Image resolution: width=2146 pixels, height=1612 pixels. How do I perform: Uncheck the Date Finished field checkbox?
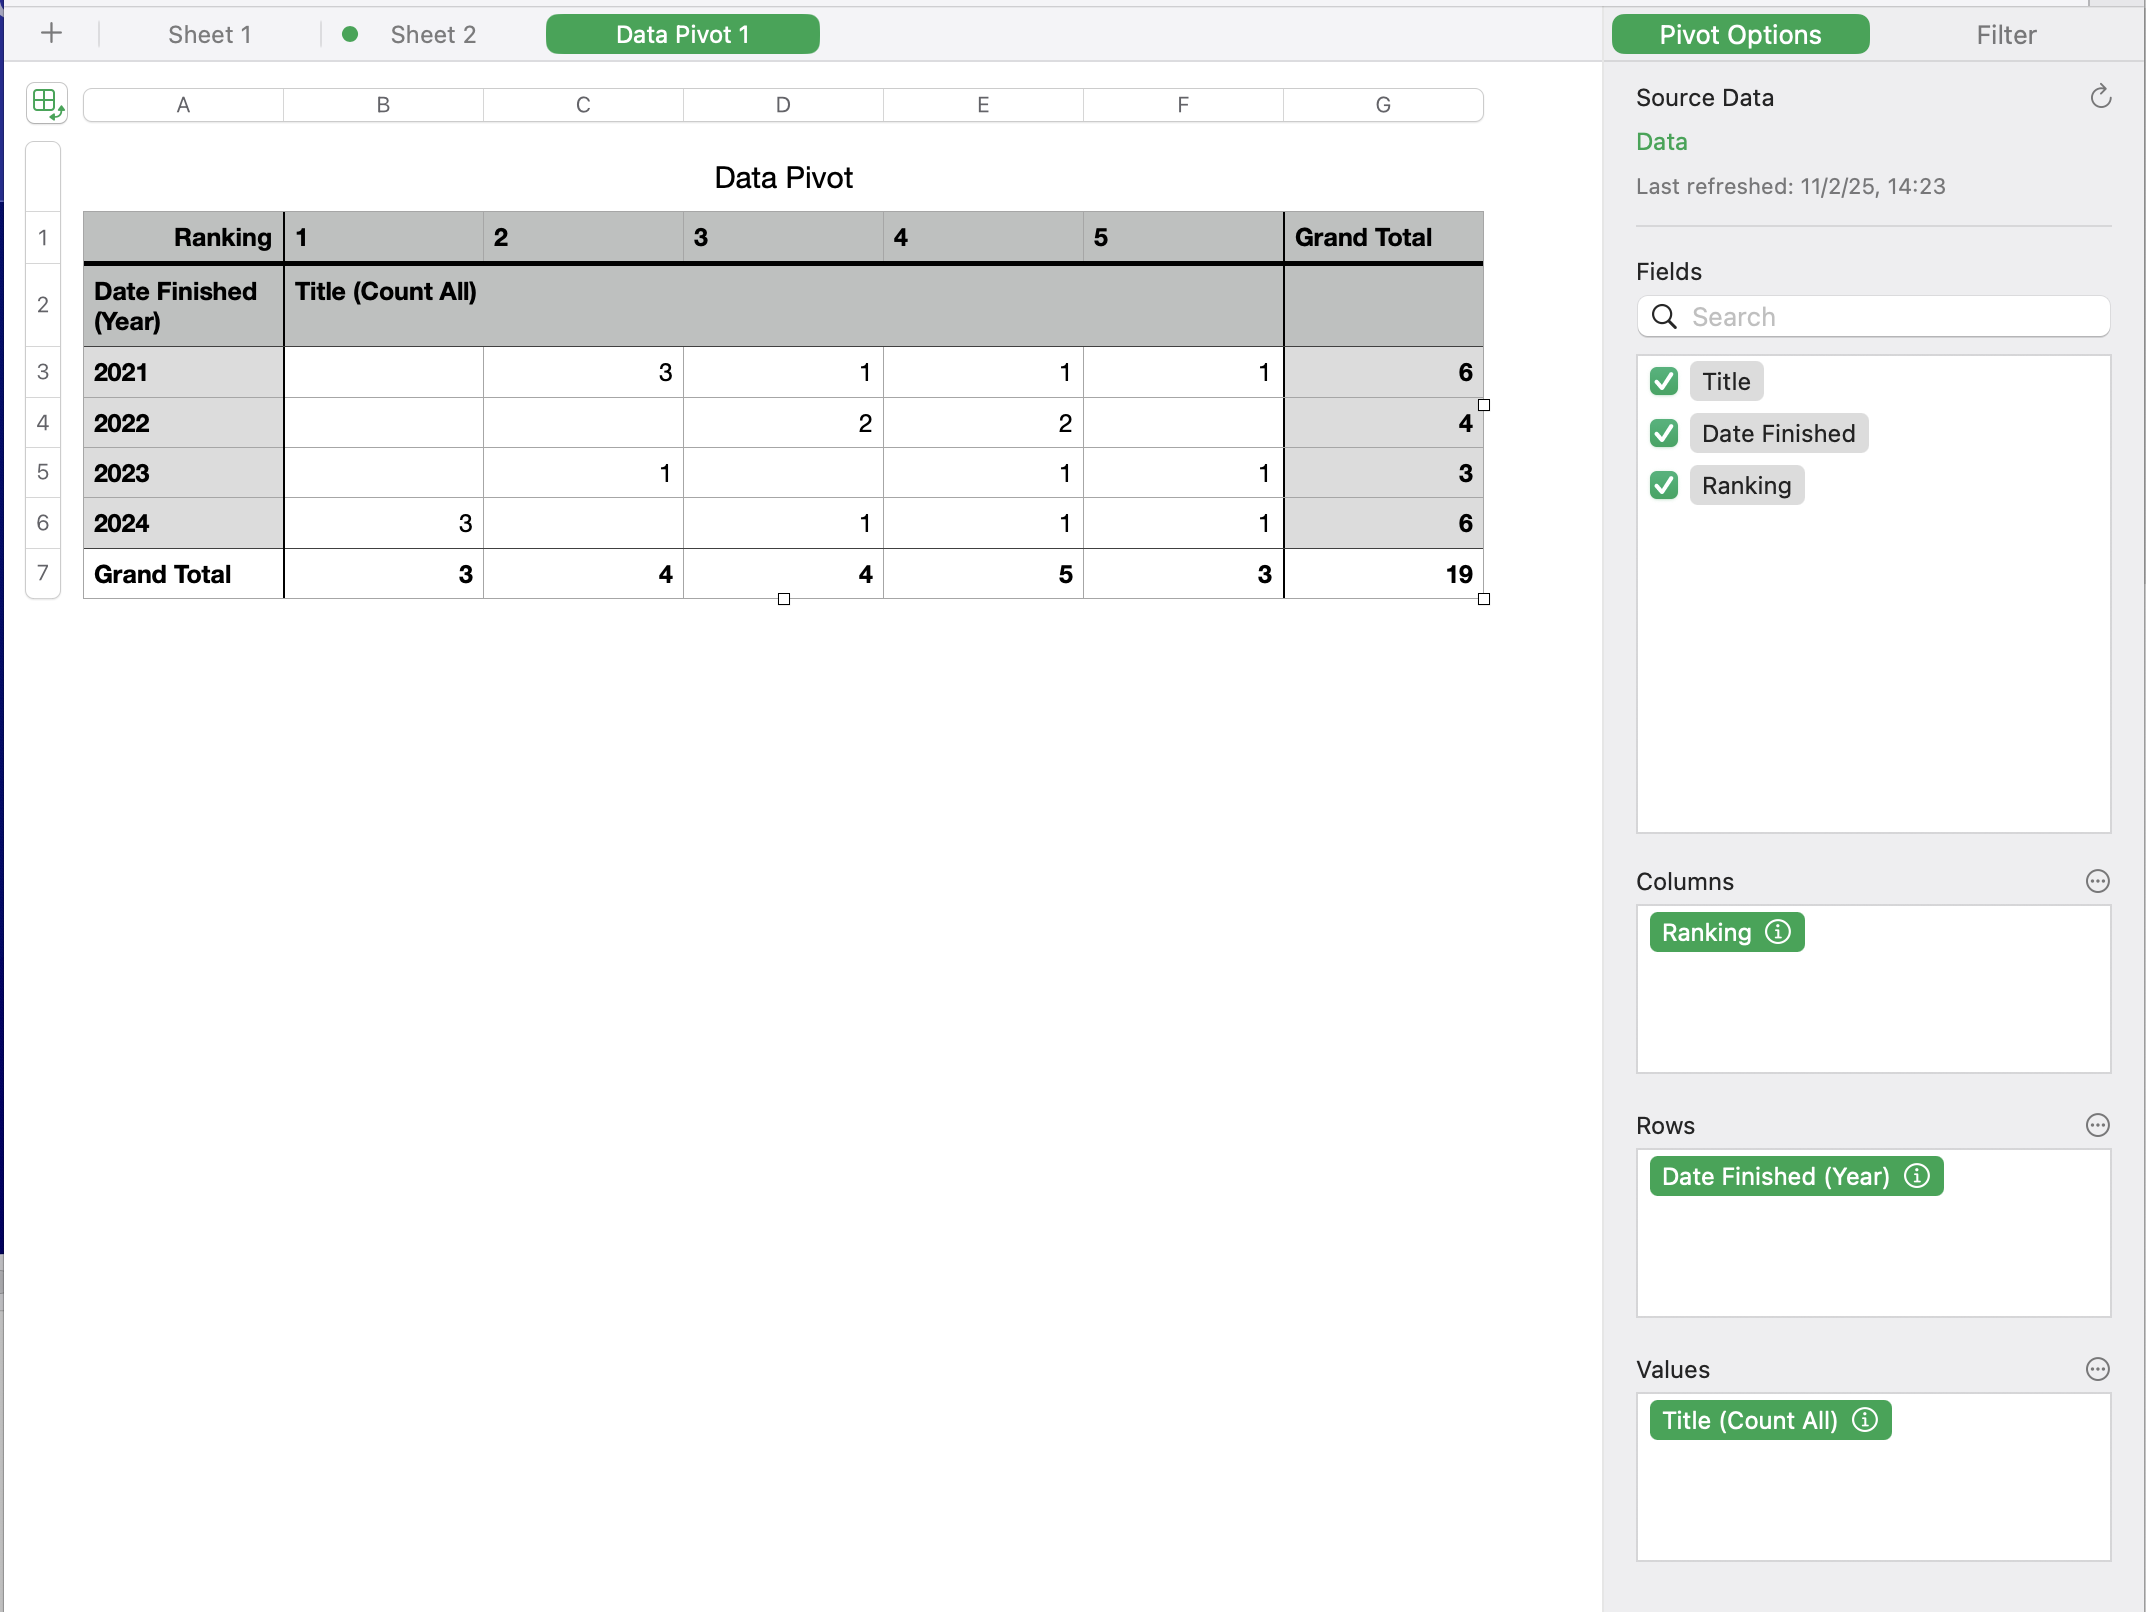pyautogui.click(x=1664, y=433)
